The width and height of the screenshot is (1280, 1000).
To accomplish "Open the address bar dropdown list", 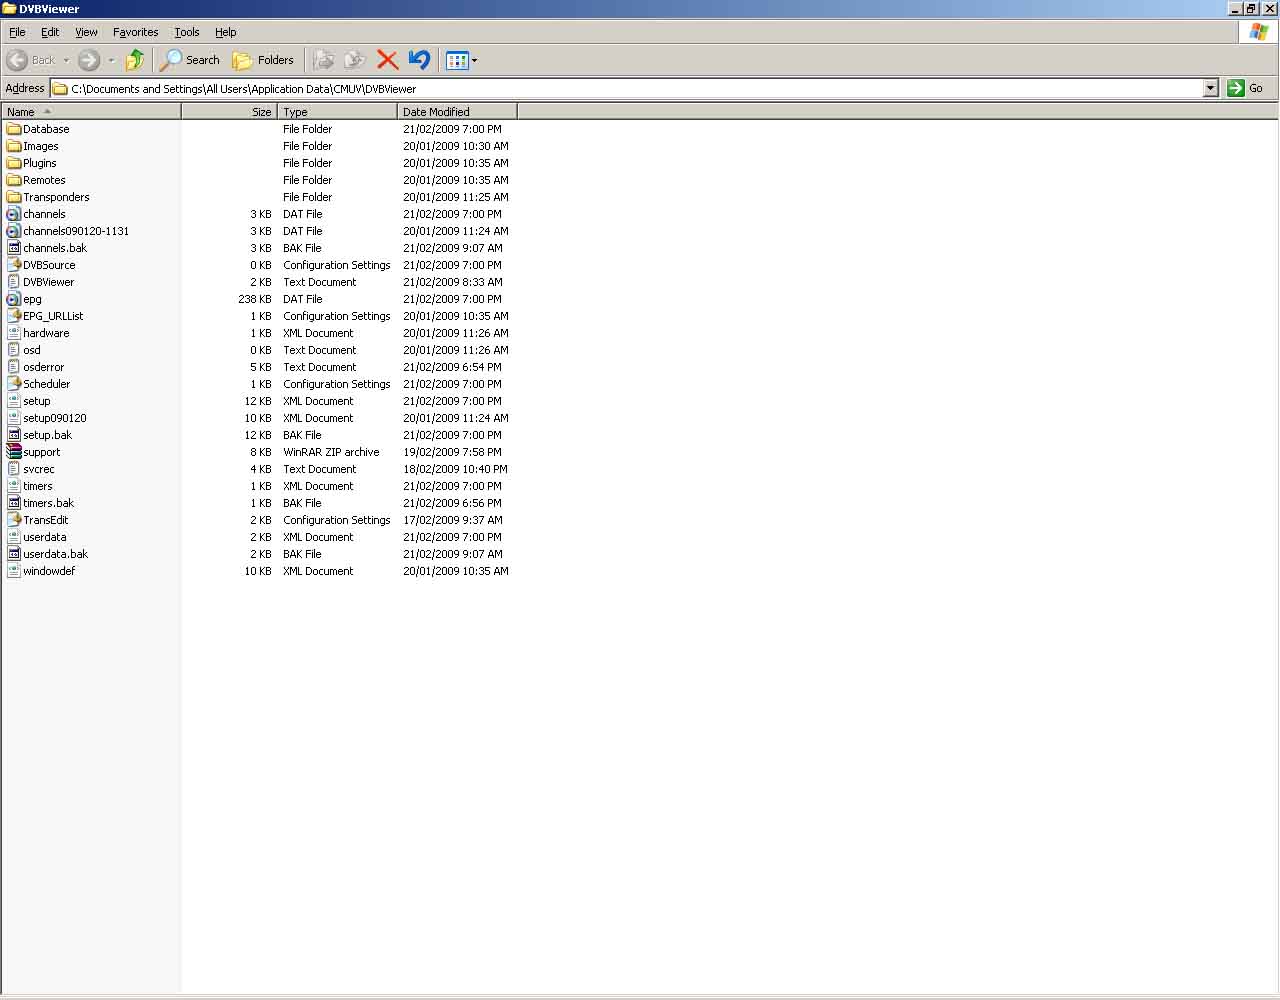I will (1210, 88).
